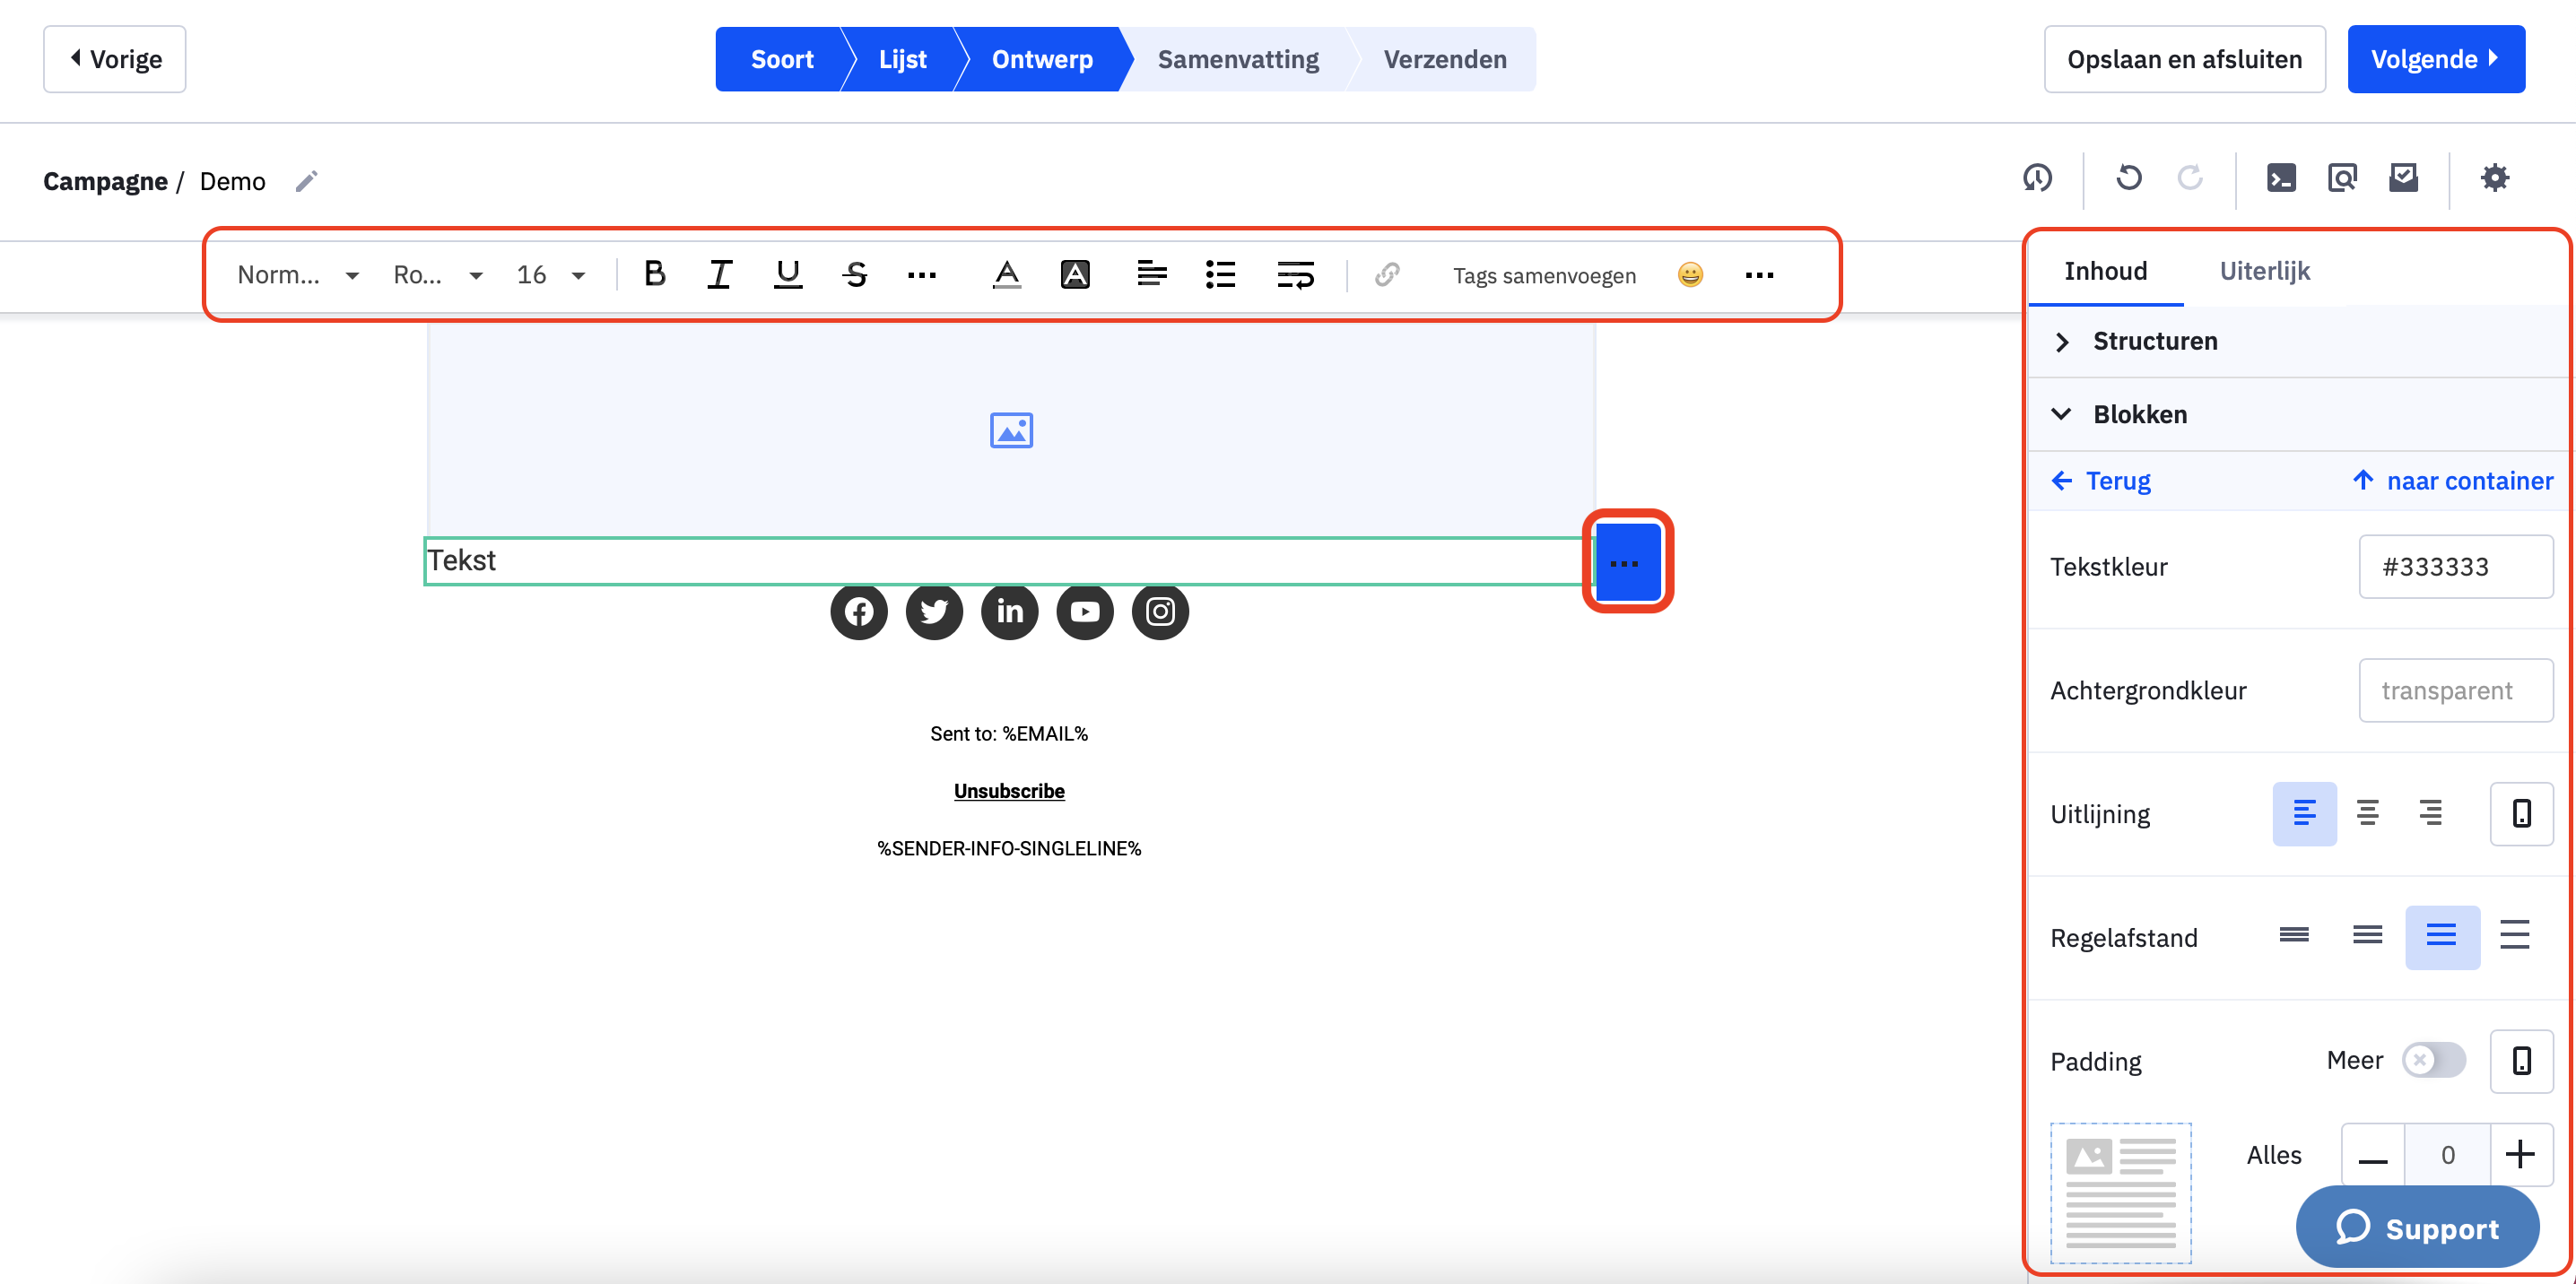
Task: Go to the Ontwerp step
Action: (x=1041, y=59)
